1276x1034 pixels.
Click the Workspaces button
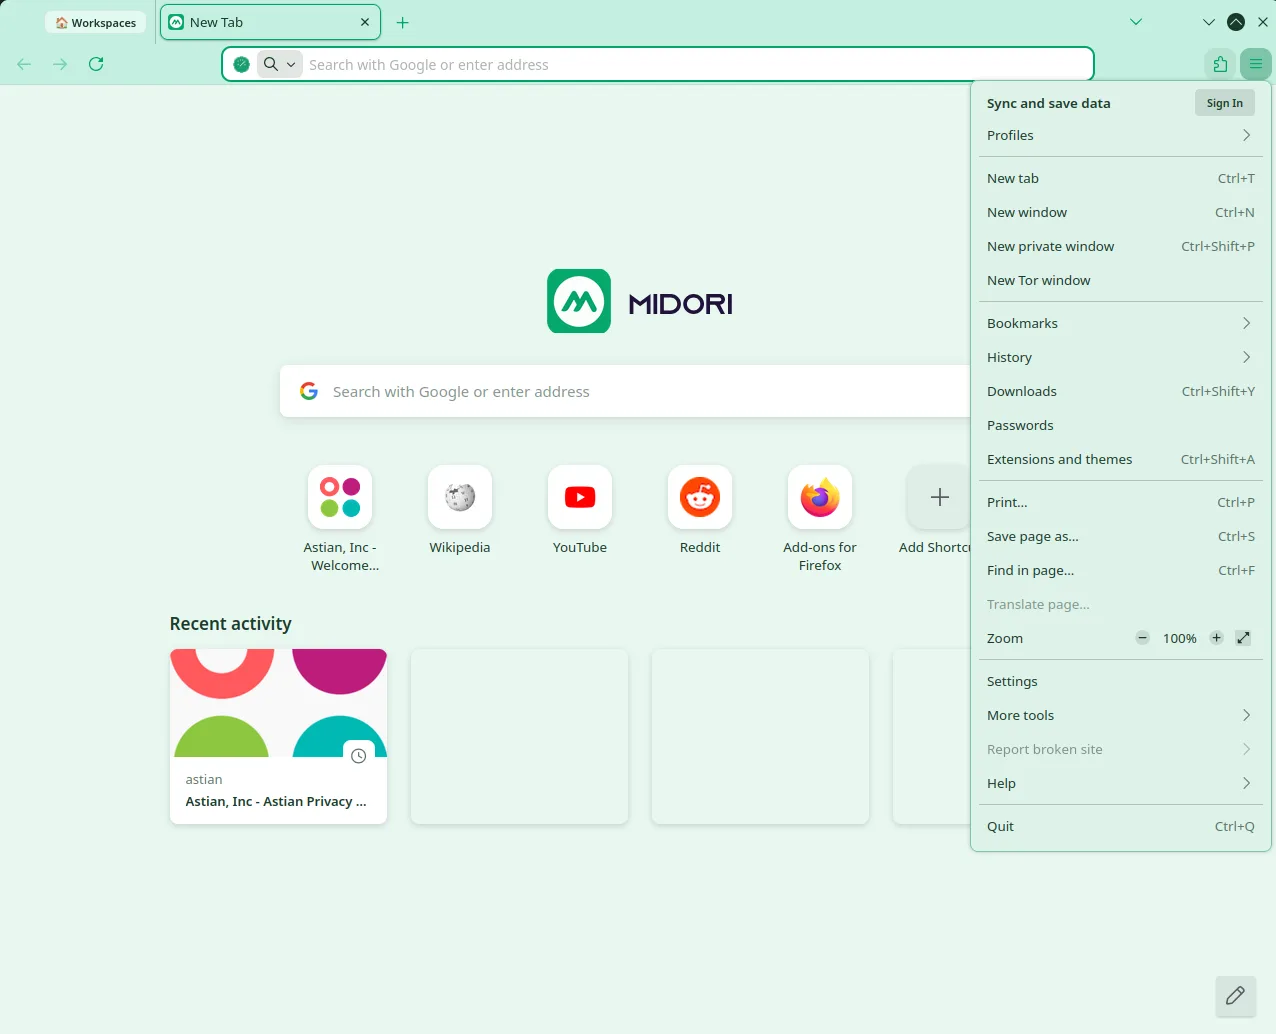coord(96,22)
